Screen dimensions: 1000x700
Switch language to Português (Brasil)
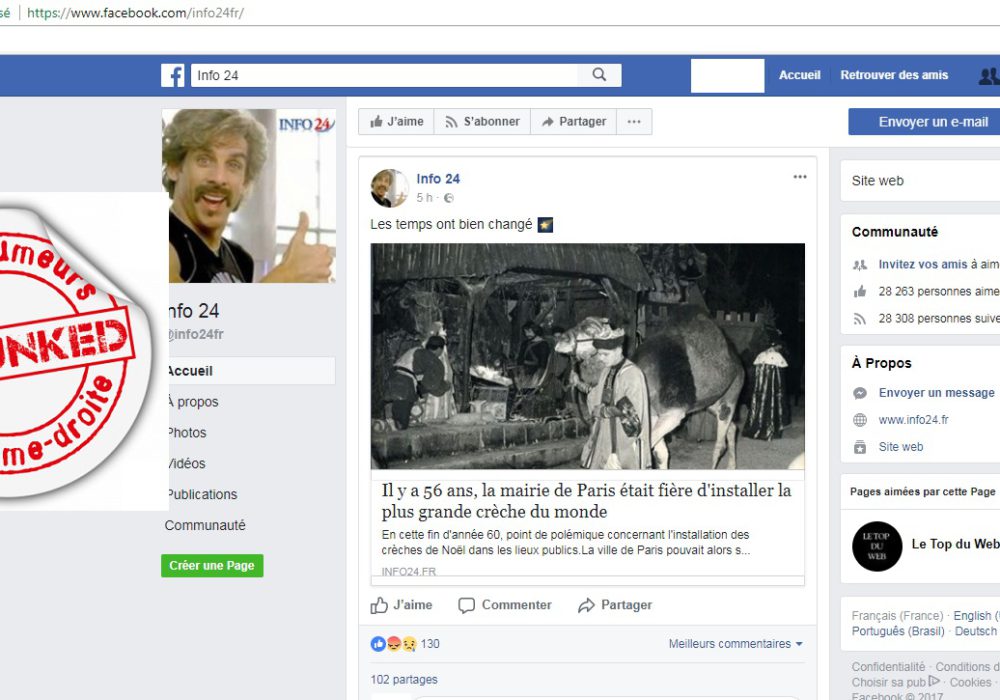click(898, 631)
